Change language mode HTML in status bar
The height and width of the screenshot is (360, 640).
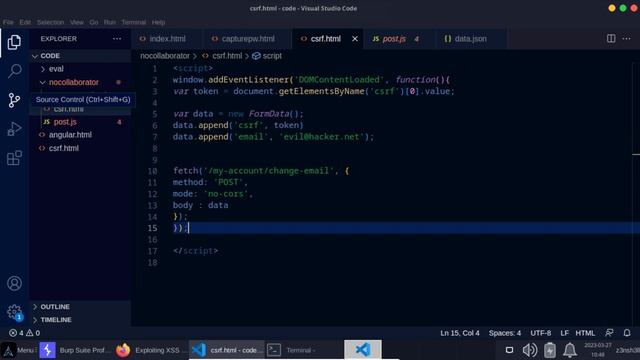point(585,333)
